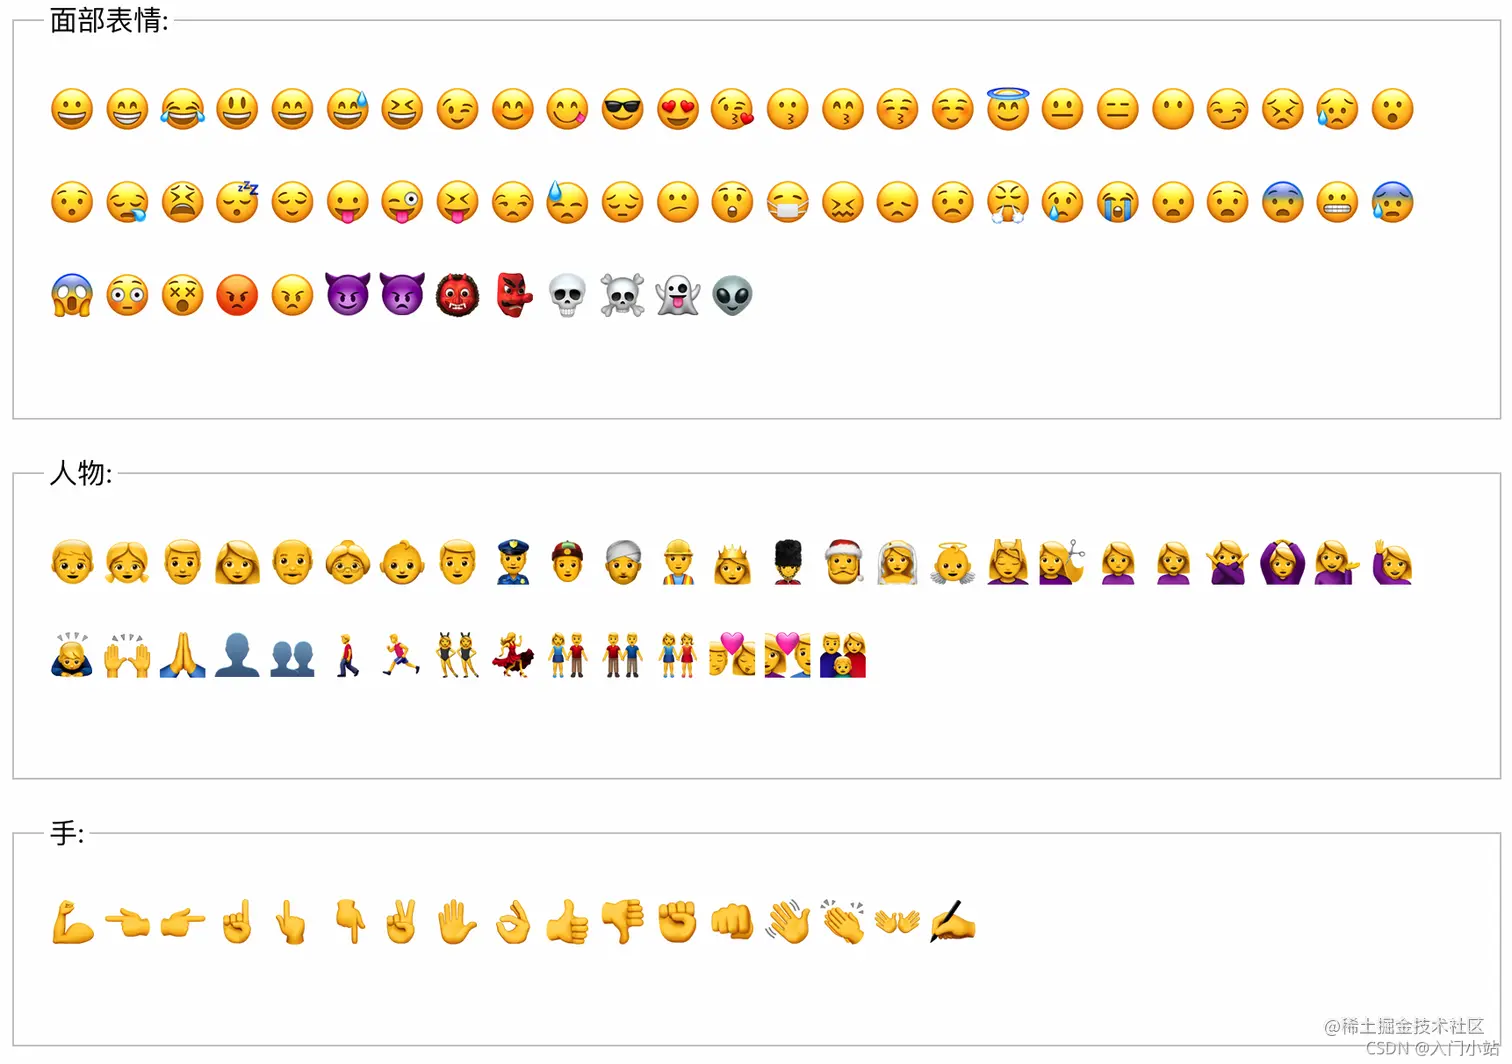The height and width of the screenshot is (1064, 1512).
Task: Click the flexed biceps emoji
Action: coord(72,922)
